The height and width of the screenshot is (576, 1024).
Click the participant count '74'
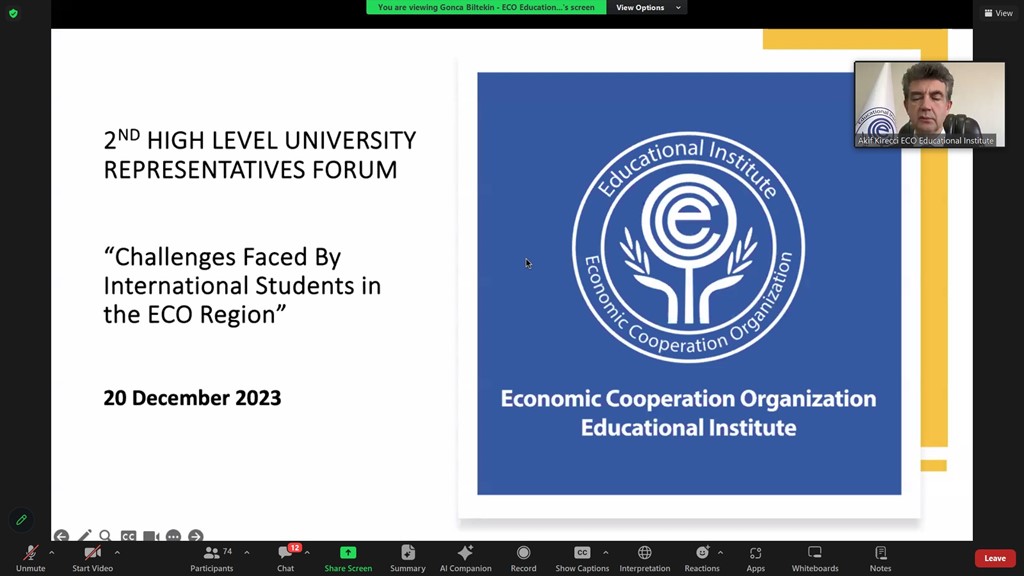point(227,551)
